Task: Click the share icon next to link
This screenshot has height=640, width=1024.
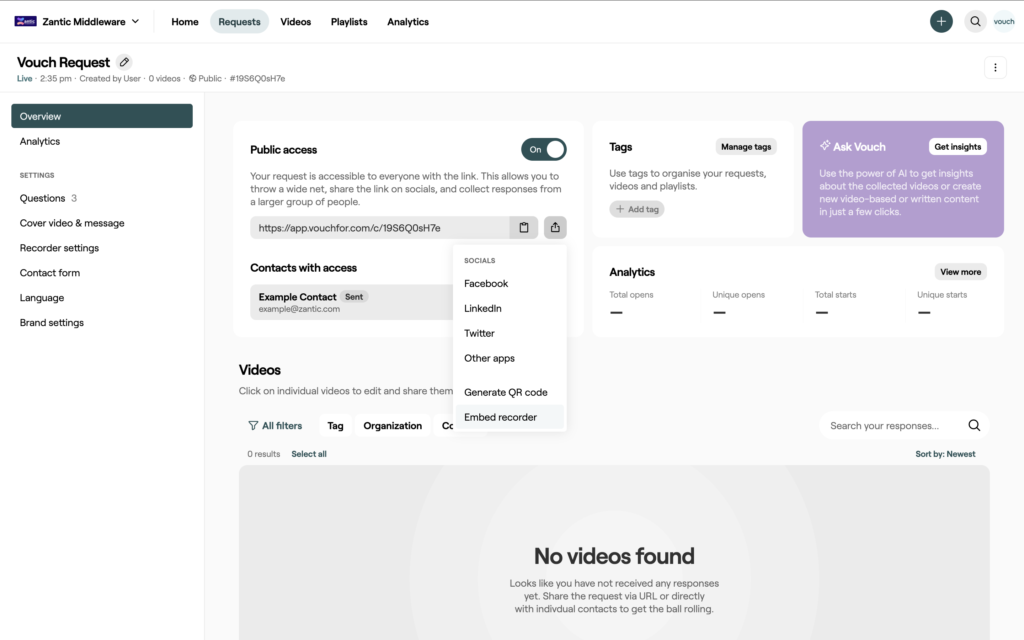Action: tap(555, 227)
